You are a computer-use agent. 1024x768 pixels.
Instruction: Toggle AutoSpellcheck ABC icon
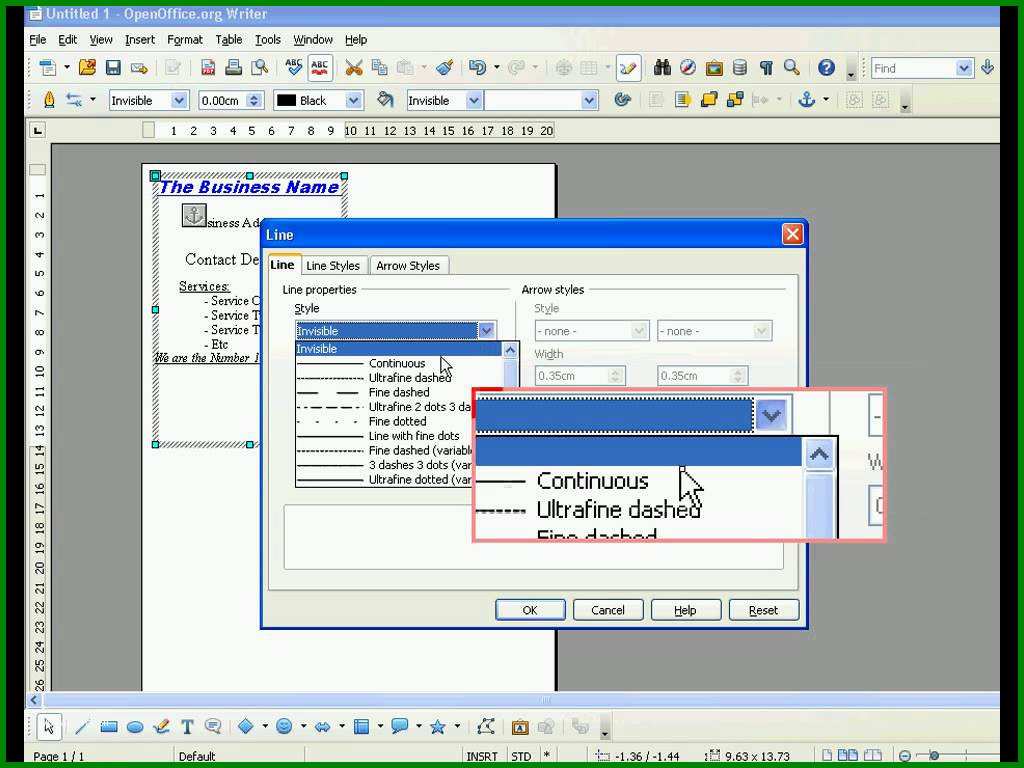[319, 67]
